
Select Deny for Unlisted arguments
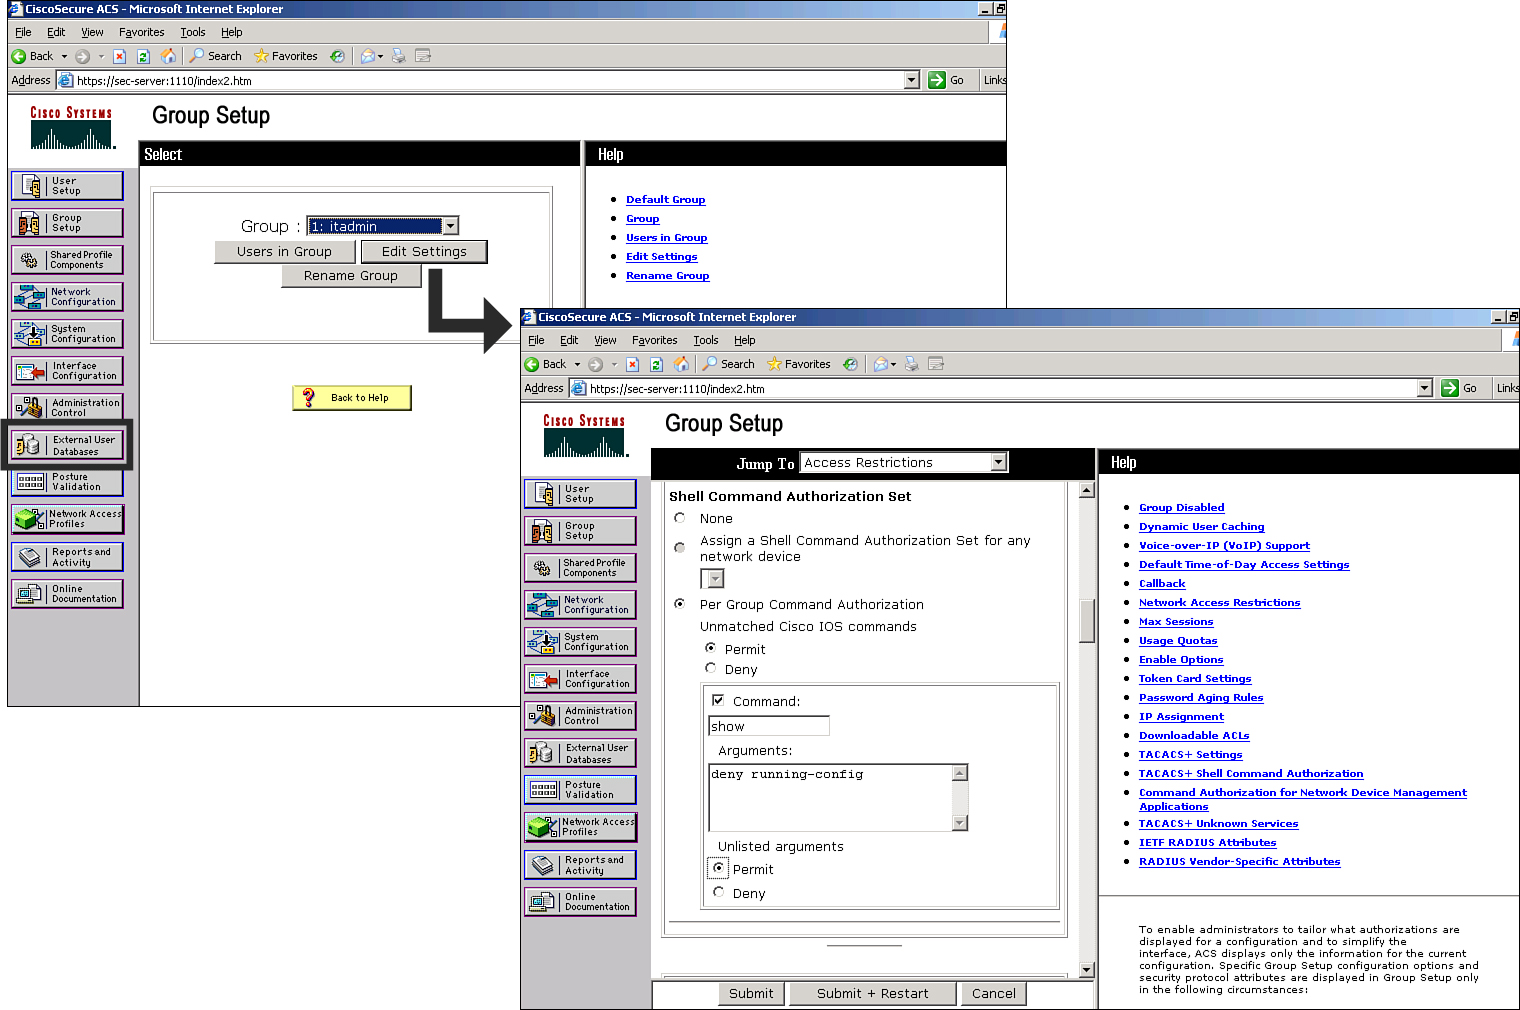(x=719, y=892)
